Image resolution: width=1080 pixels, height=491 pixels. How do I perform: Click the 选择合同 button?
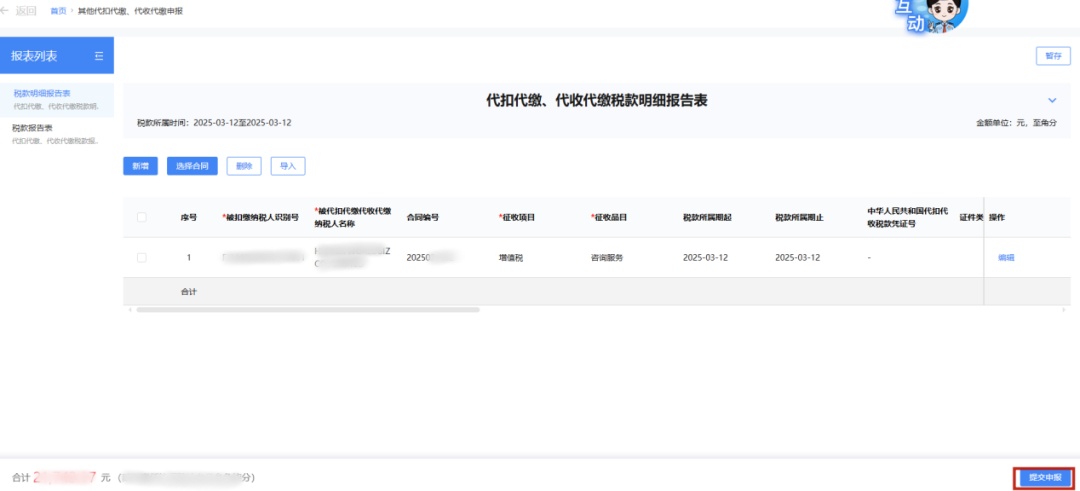pyautogui.click(x=192, y=166)
